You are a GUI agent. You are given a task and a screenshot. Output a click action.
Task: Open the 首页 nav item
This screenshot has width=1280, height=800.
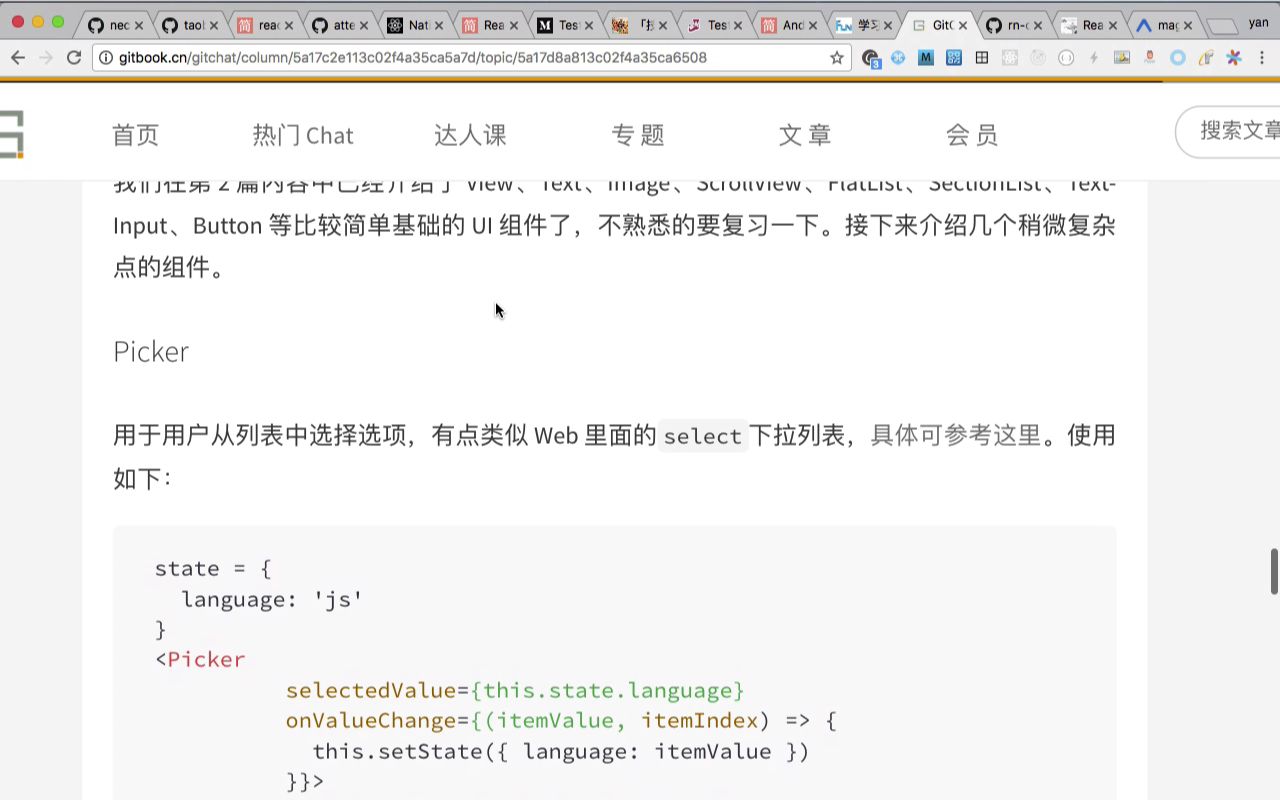(x=136, y=135)
